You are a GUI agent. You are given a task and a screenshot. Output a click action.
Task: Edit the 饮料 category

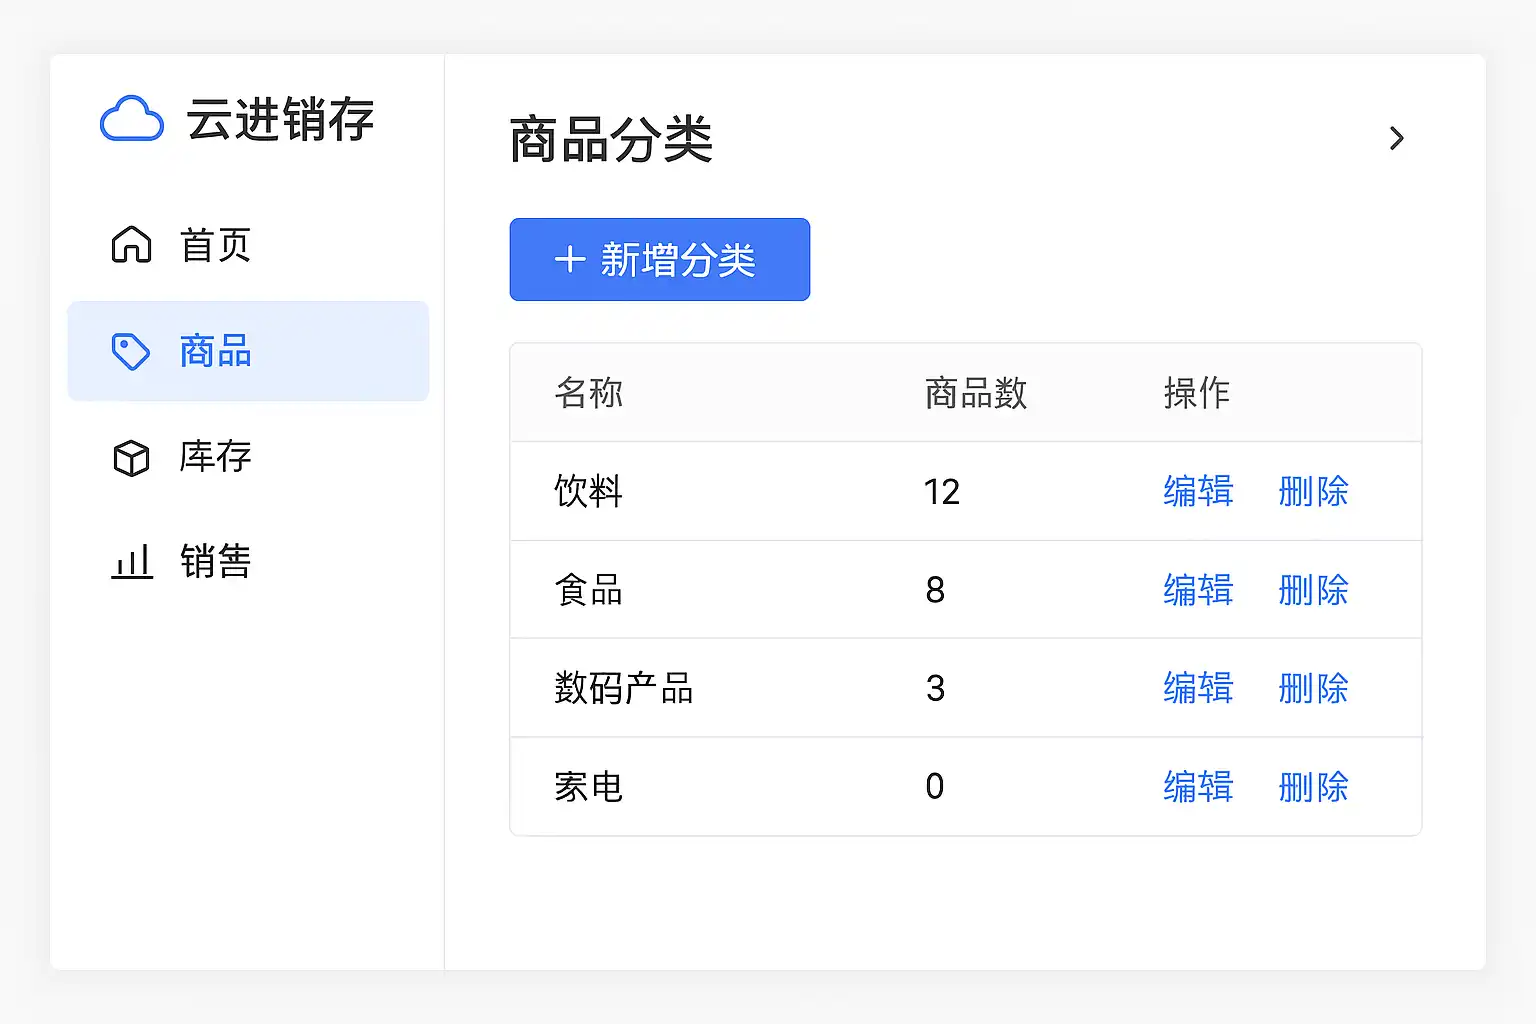(1198, 492)
